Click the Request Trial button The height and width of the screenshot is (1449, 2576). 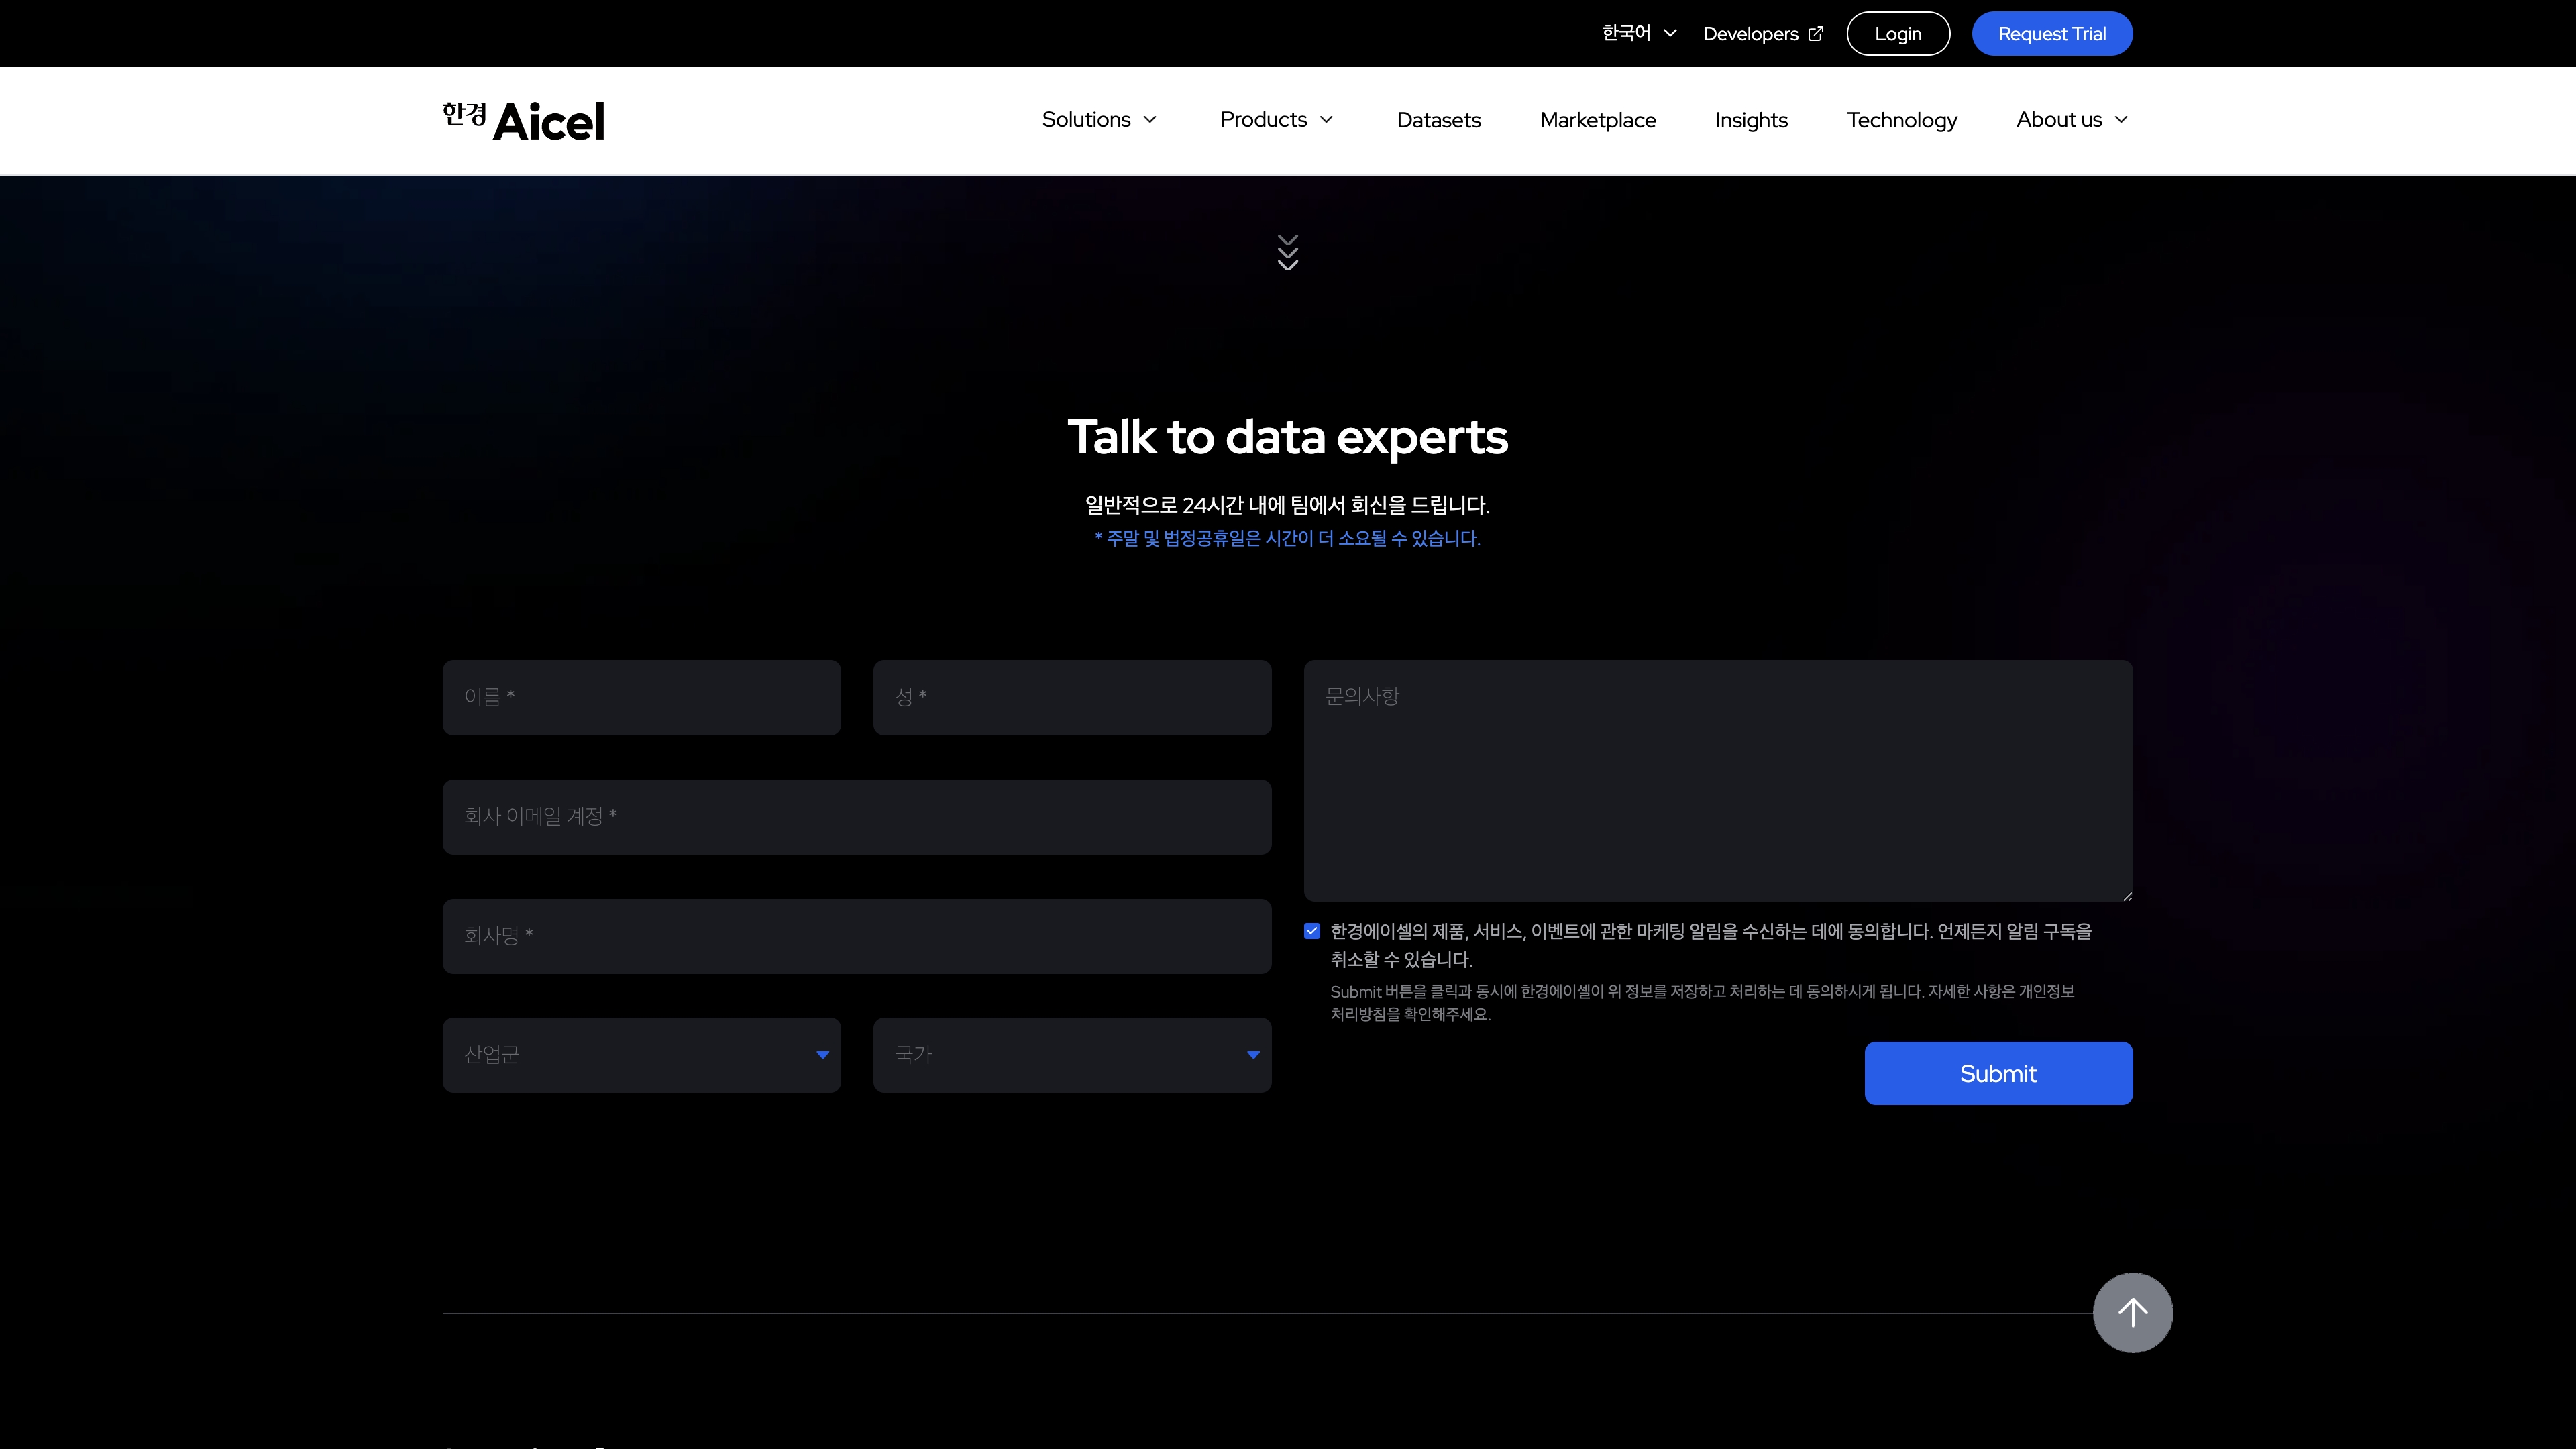(2052, 34)
